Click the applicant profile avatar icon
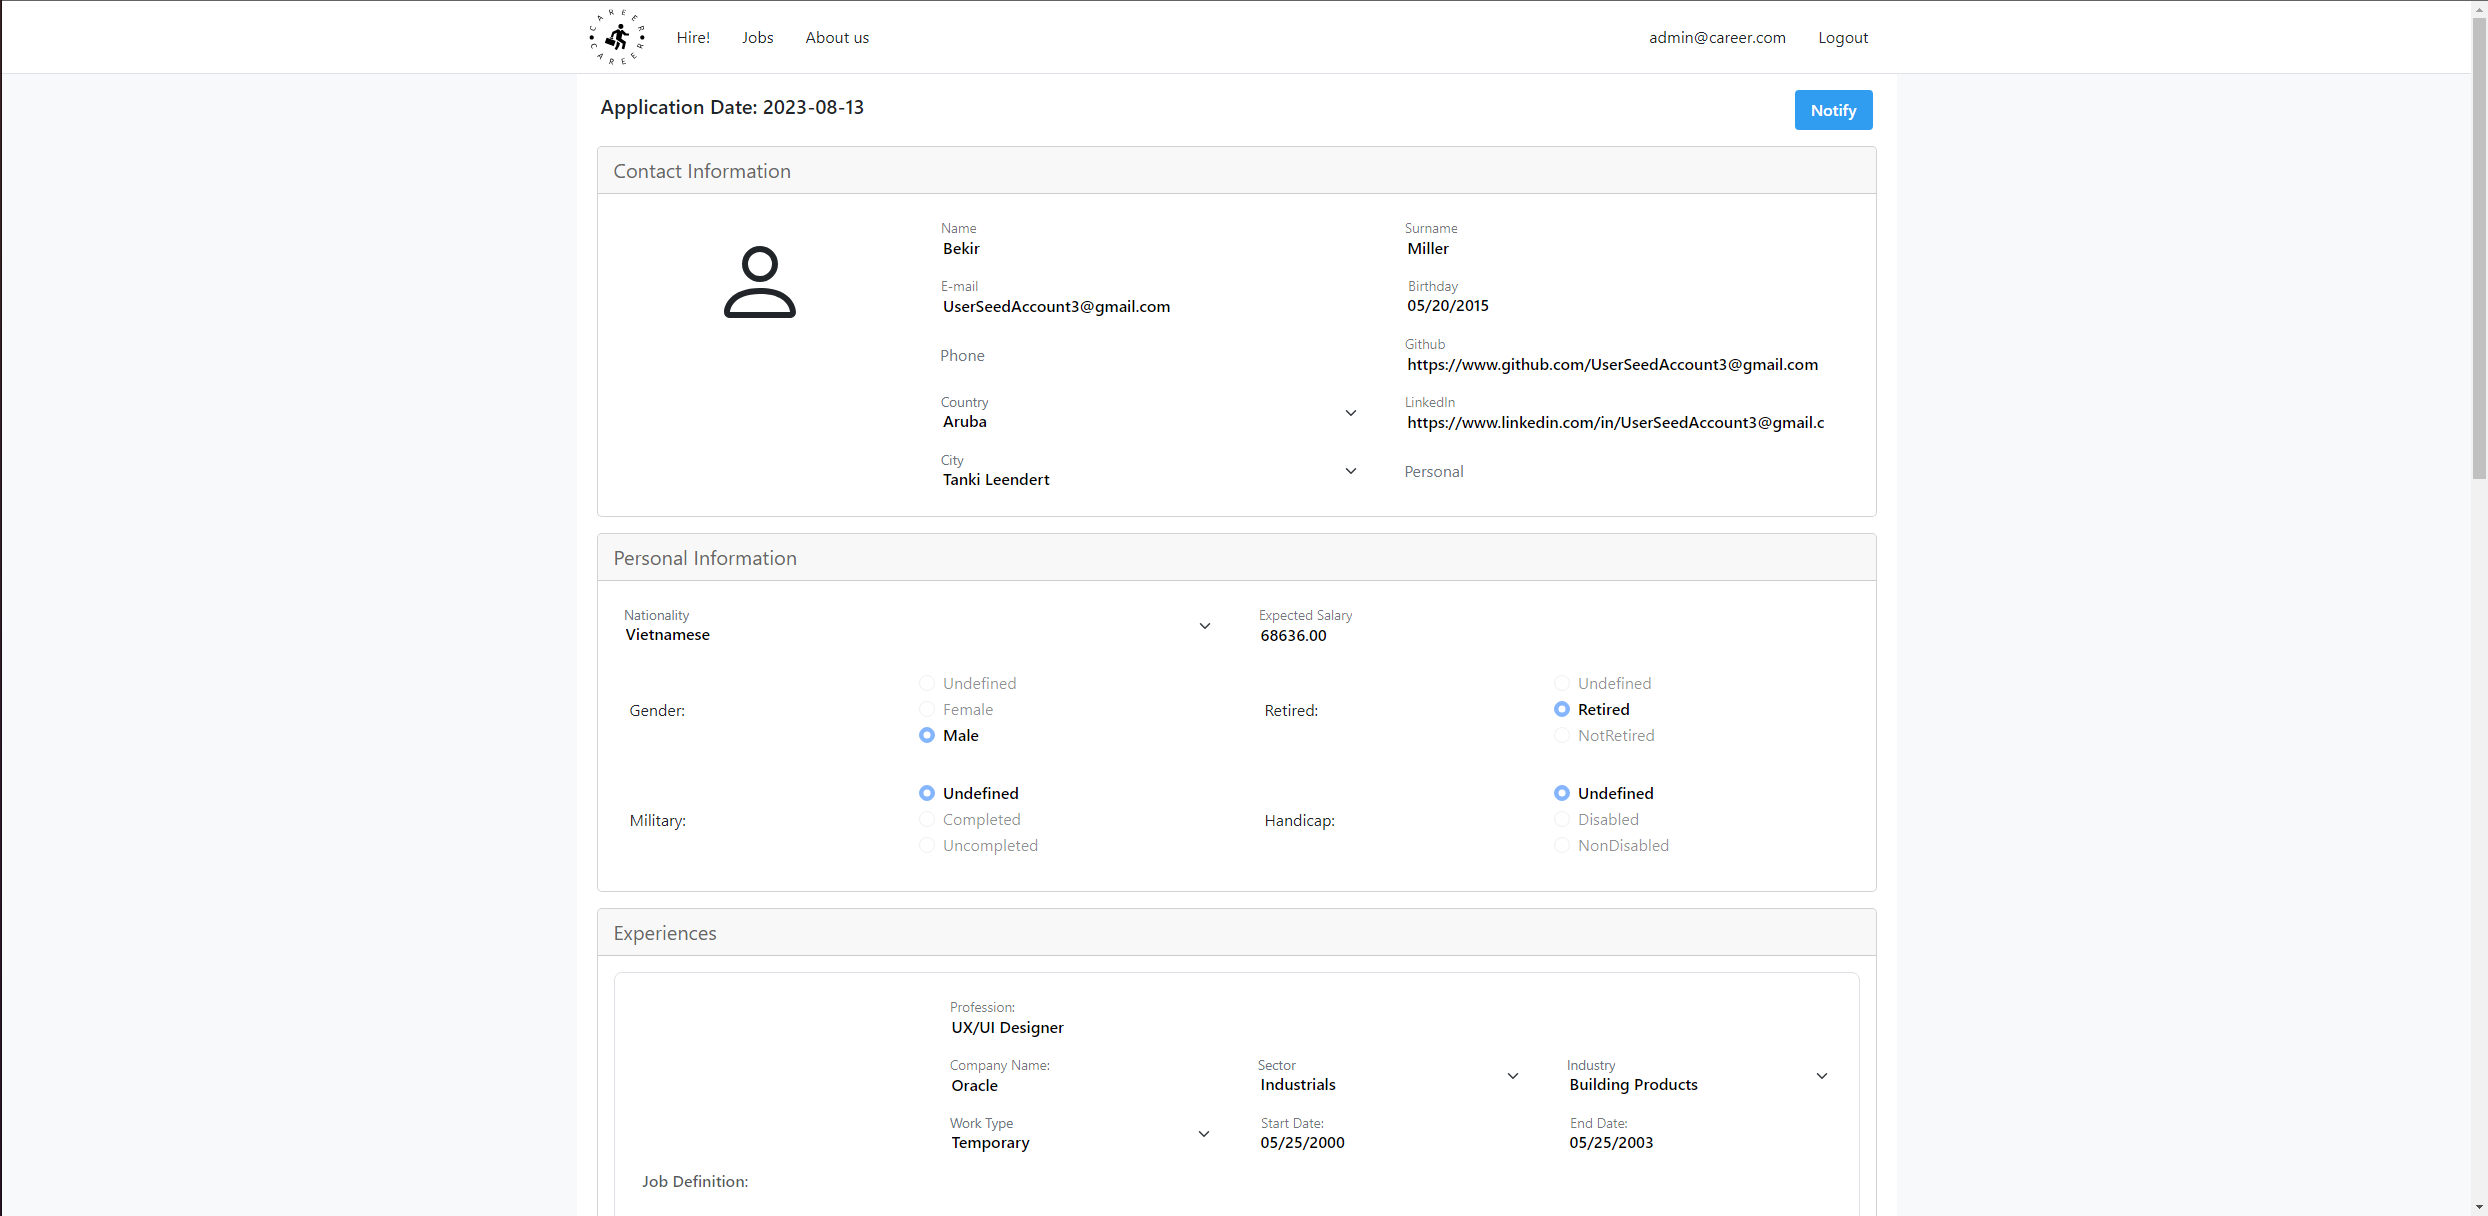2488x1216 pixels. pyautogui.click(x=760, y=282)
